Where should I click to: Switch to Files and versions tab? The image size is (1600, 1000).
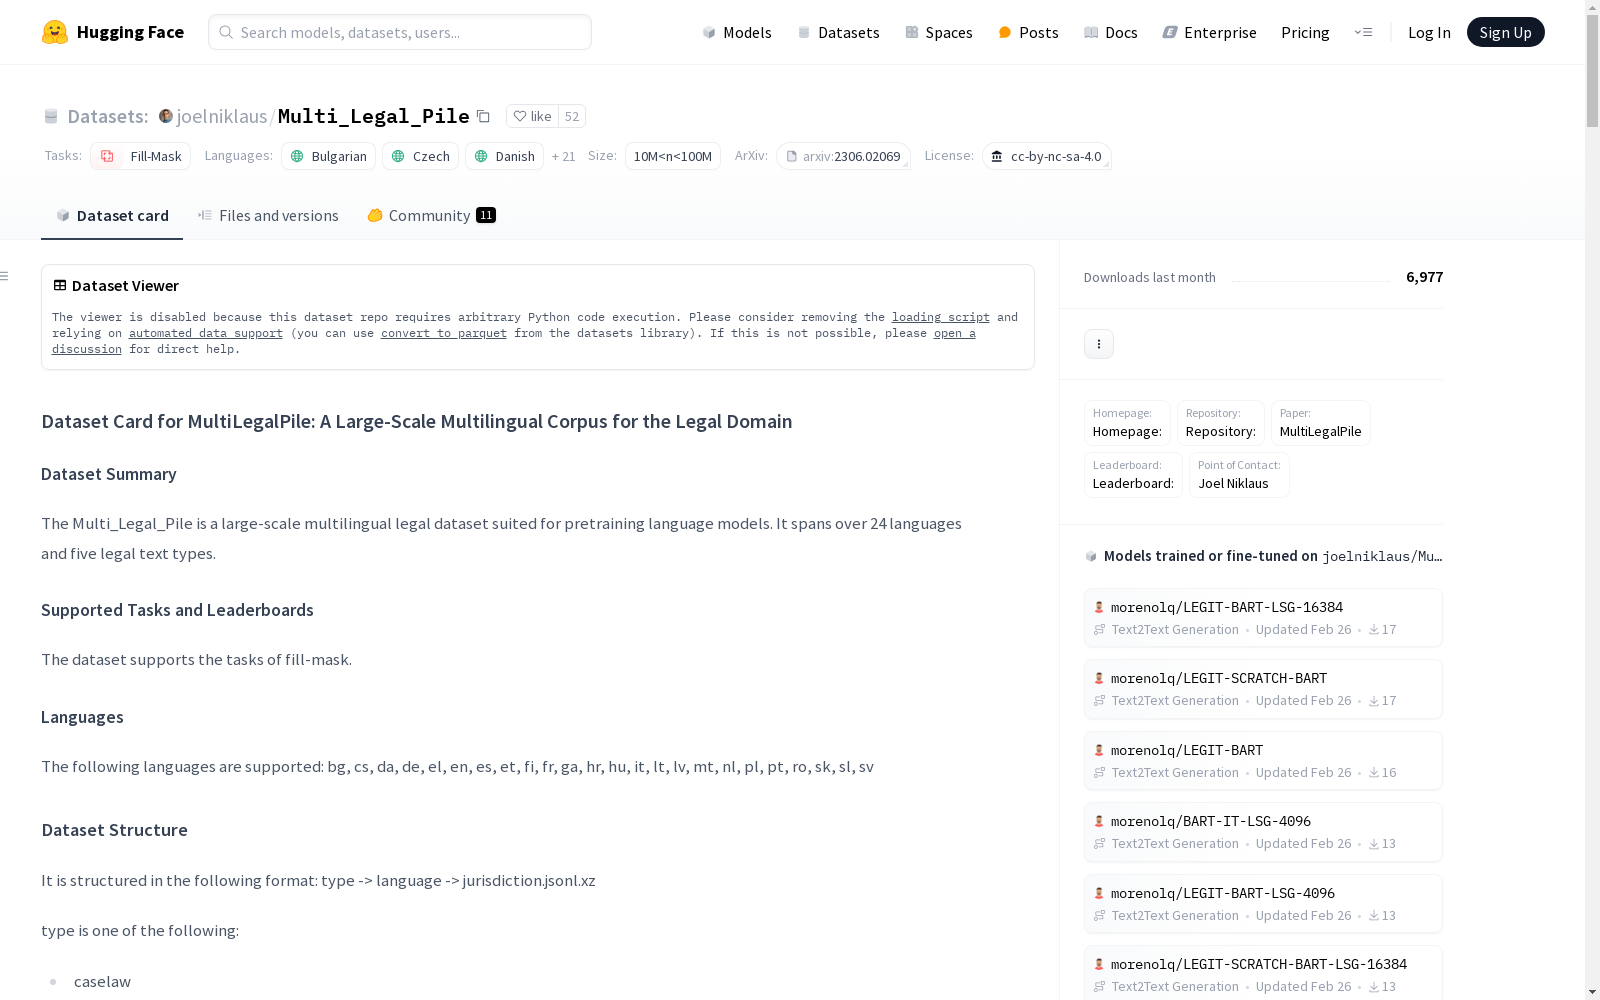tap(268, 215)
